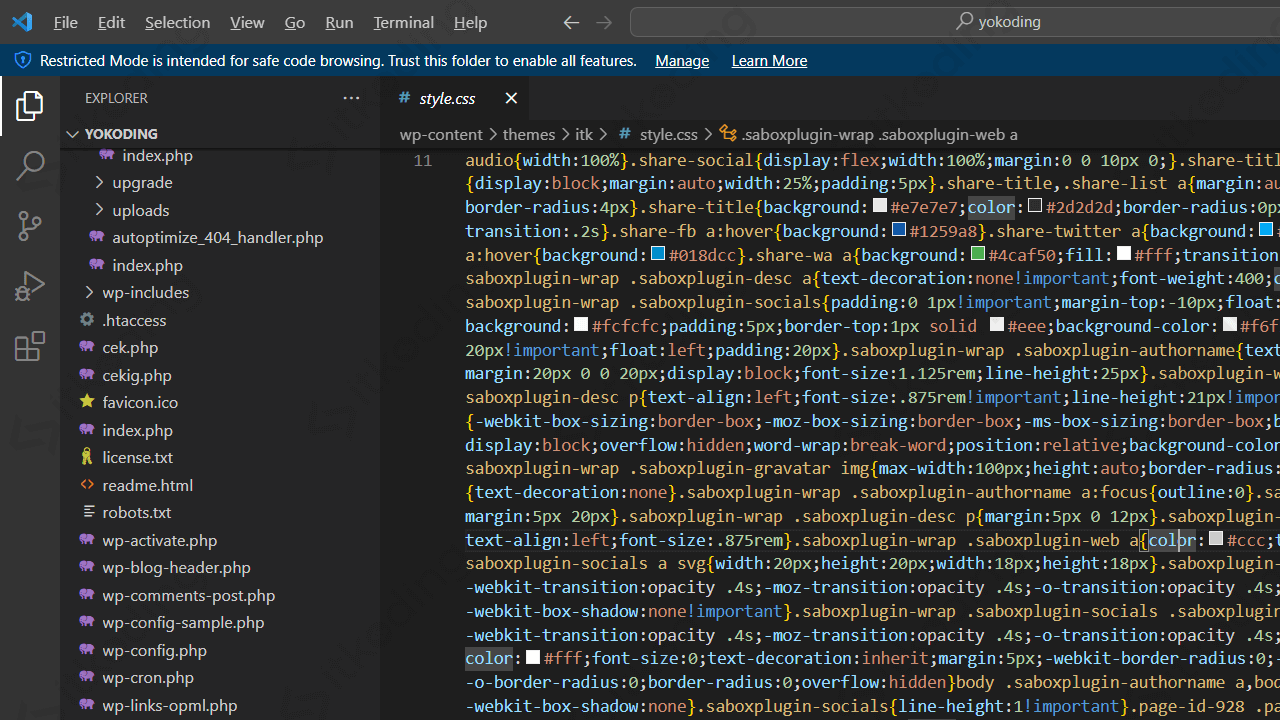Click line number 11 in the gutter

click(423, 160)
